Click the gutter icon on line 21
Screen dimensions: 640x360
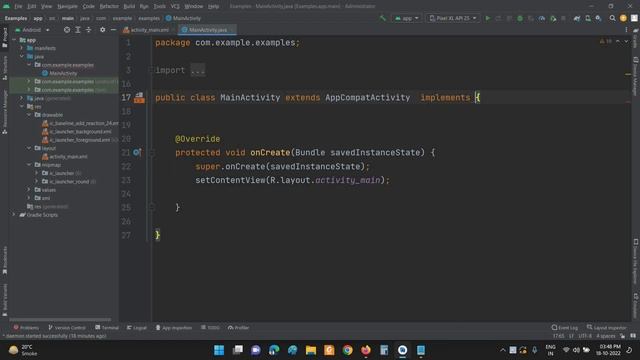click(137, 153)
